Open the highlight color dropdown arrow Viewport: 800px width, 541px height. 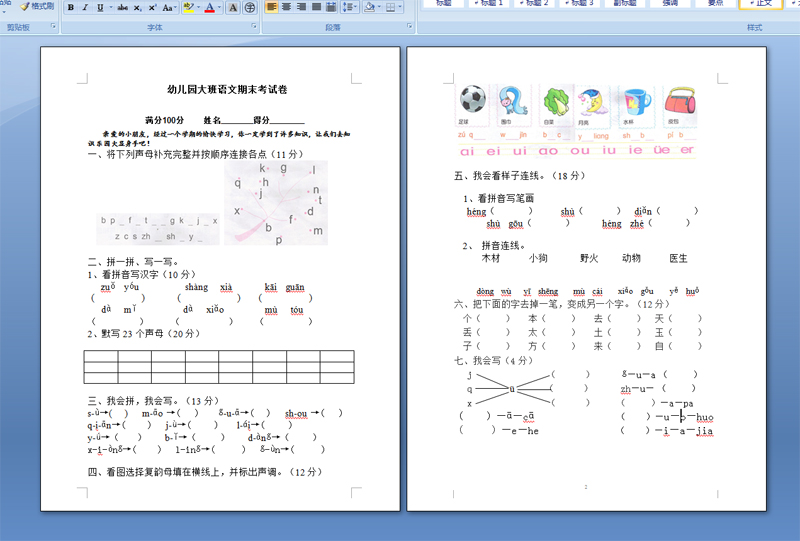click(x=198, y=7)
